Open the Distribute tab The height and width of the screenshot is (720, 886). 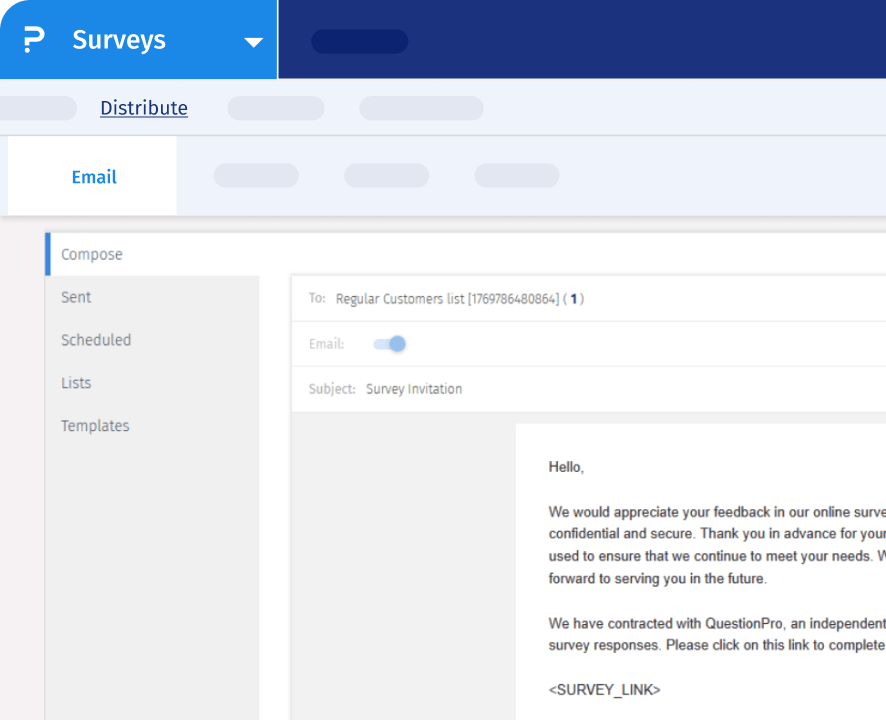(144, 107)
